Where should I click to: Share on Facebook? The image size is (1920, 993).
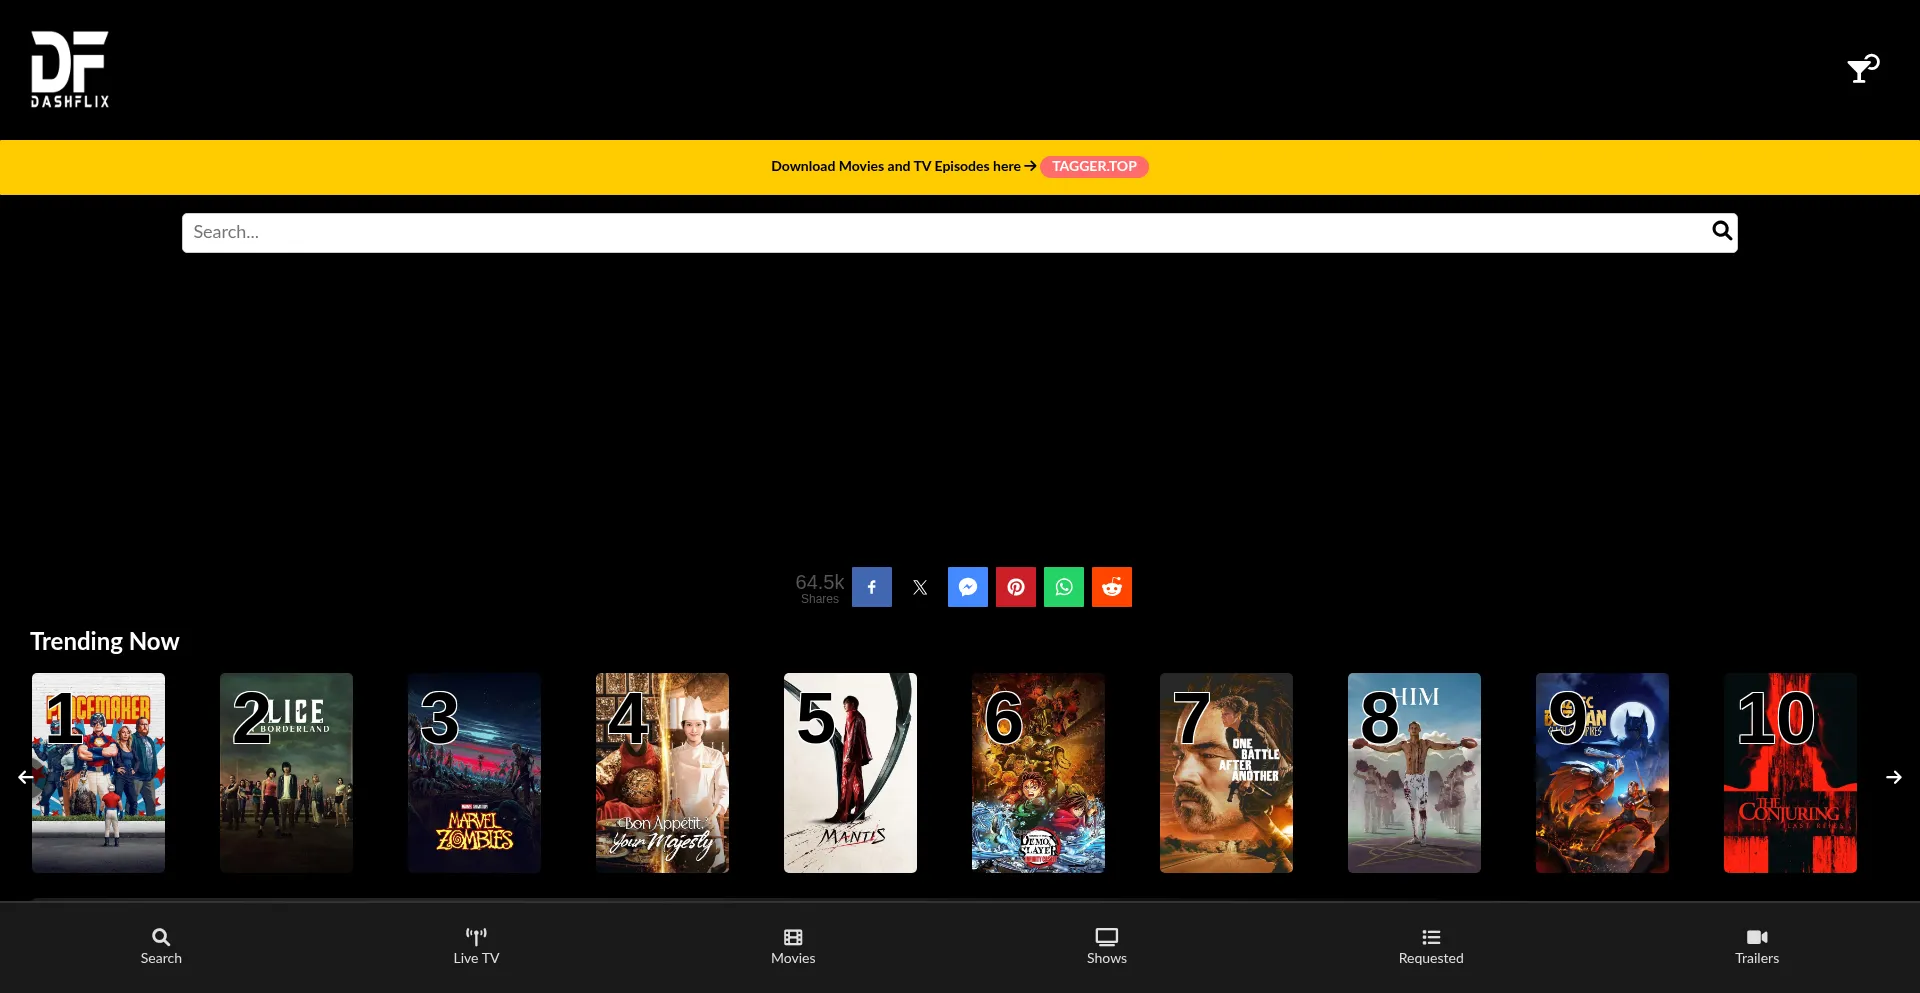coord(871,587)
